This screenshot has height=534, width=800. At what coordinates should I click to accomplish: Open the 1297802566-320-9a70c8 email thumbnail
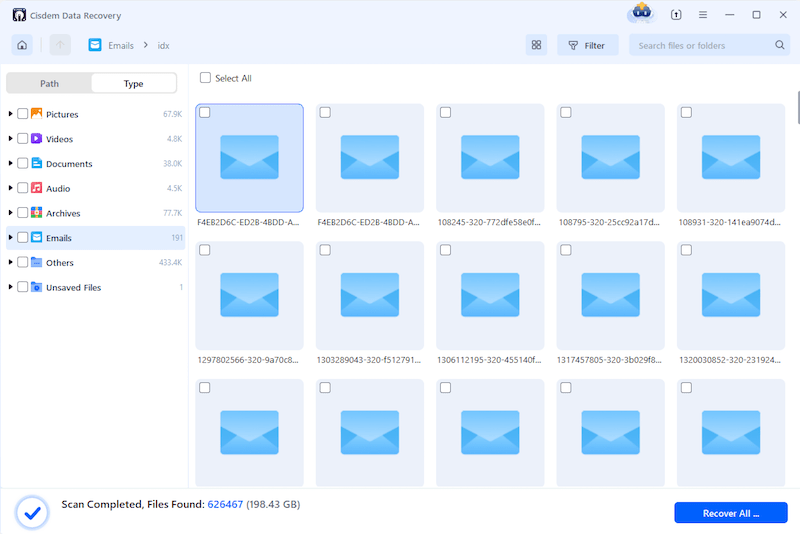click(249, 295)
